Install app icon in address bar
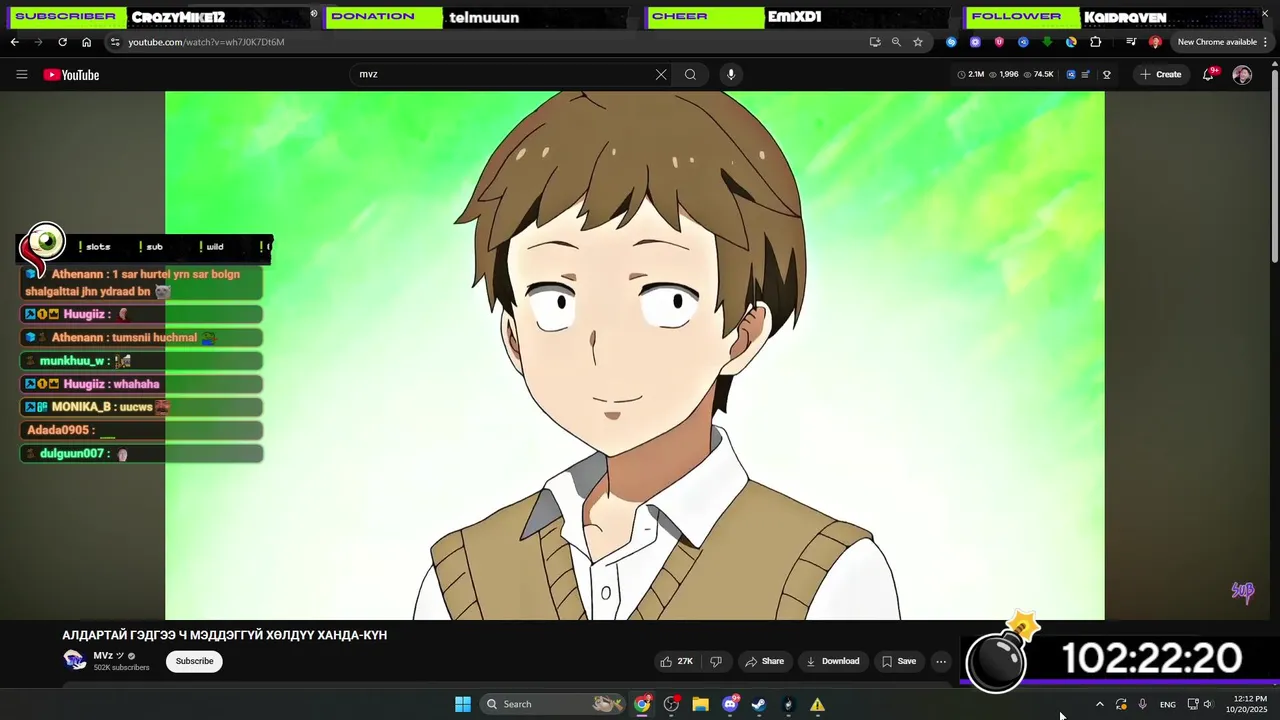Image resolution: width=1280 pixels, height=720 pixels. point(875,42)
